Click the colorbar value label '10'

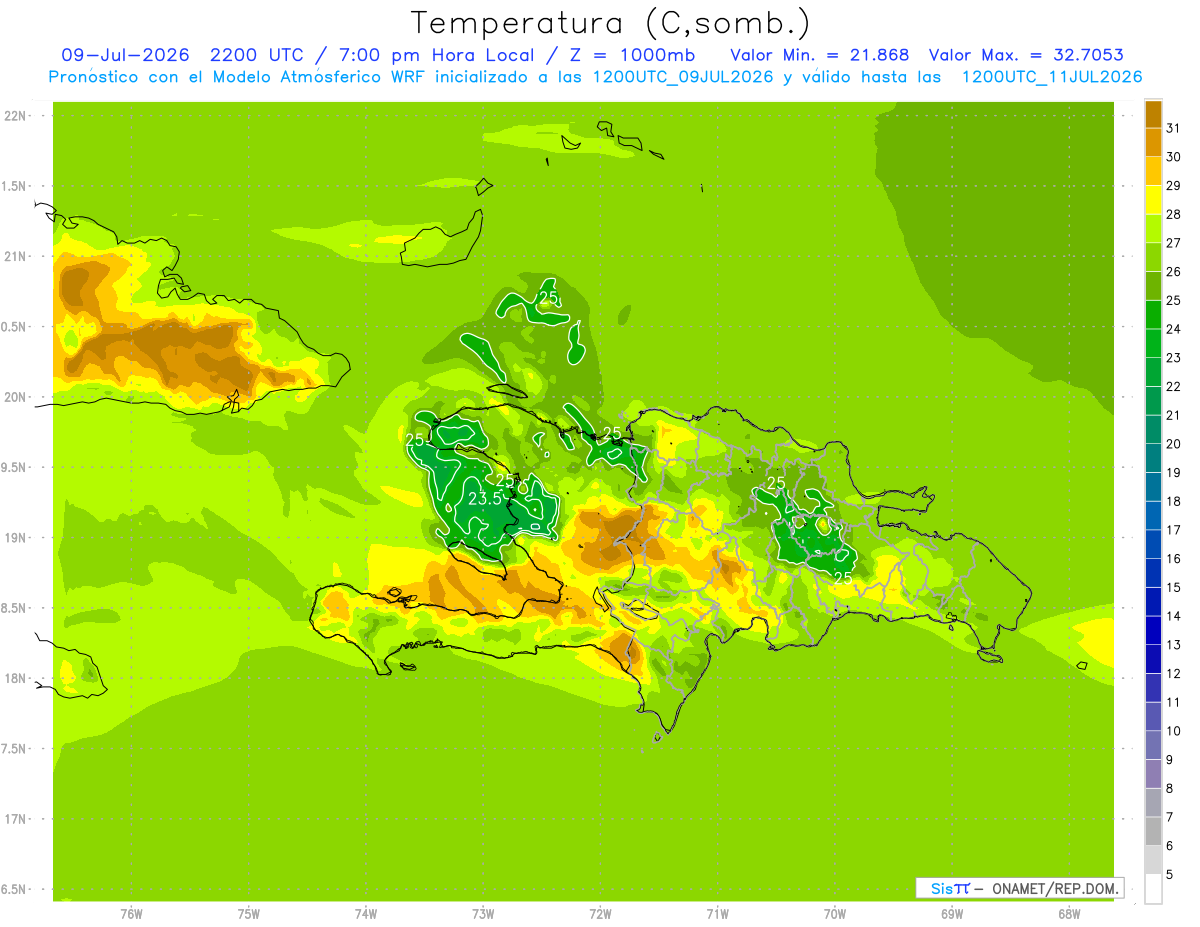tap(1174, 731)
